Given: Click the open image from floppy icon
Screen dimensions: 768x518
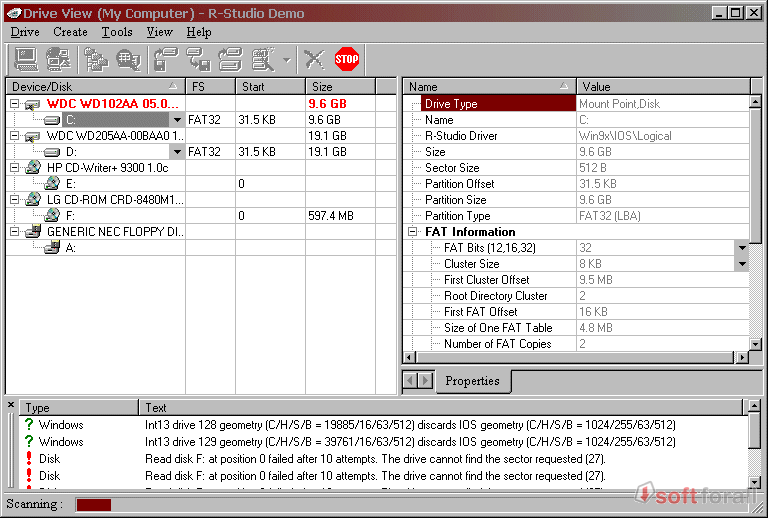Looking at the screenshot, I should coord(166,60).
